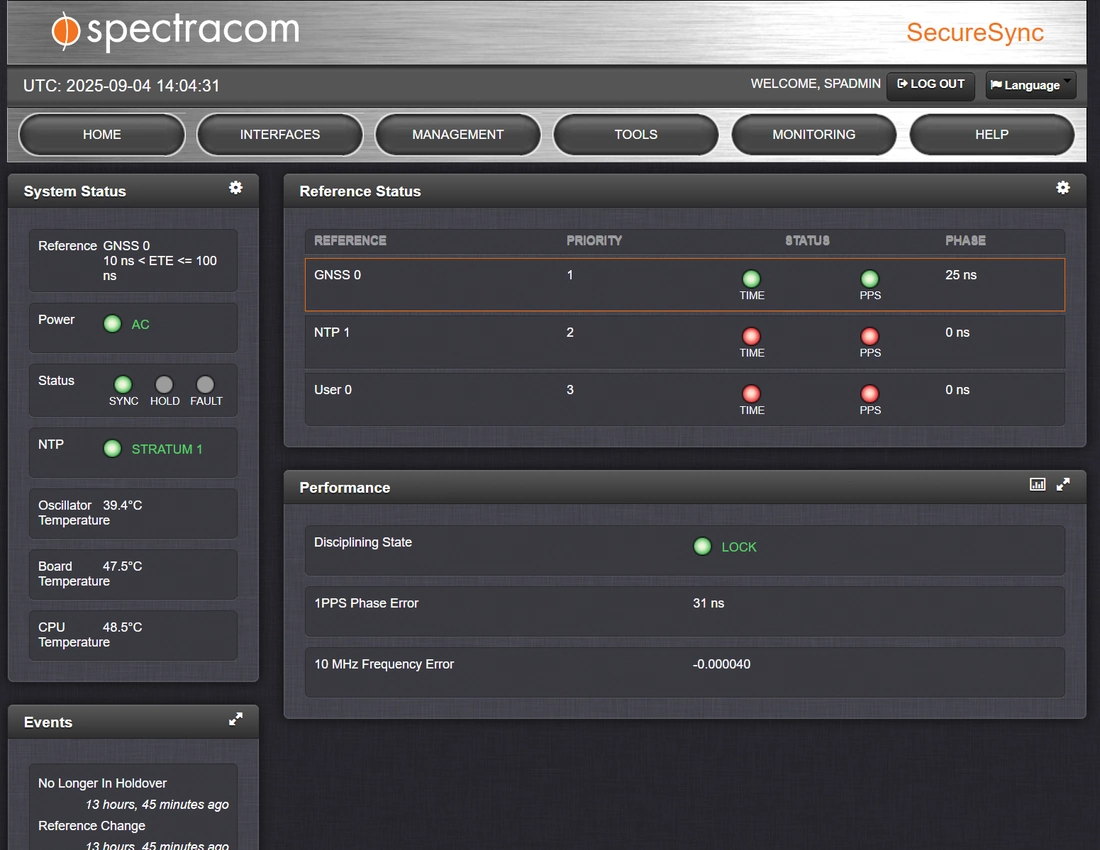Open the HELP menu

[x=992, y=135]
